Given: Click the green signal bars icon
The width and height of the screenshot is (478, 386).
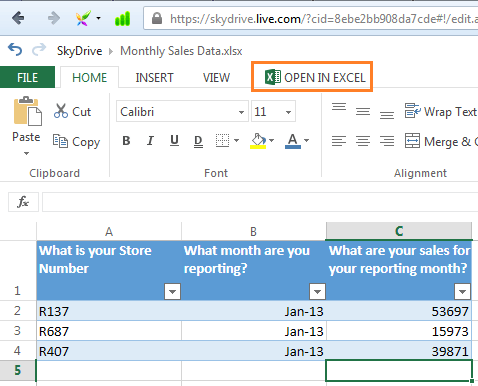Looking at the screenshot, I should (122, 18).
